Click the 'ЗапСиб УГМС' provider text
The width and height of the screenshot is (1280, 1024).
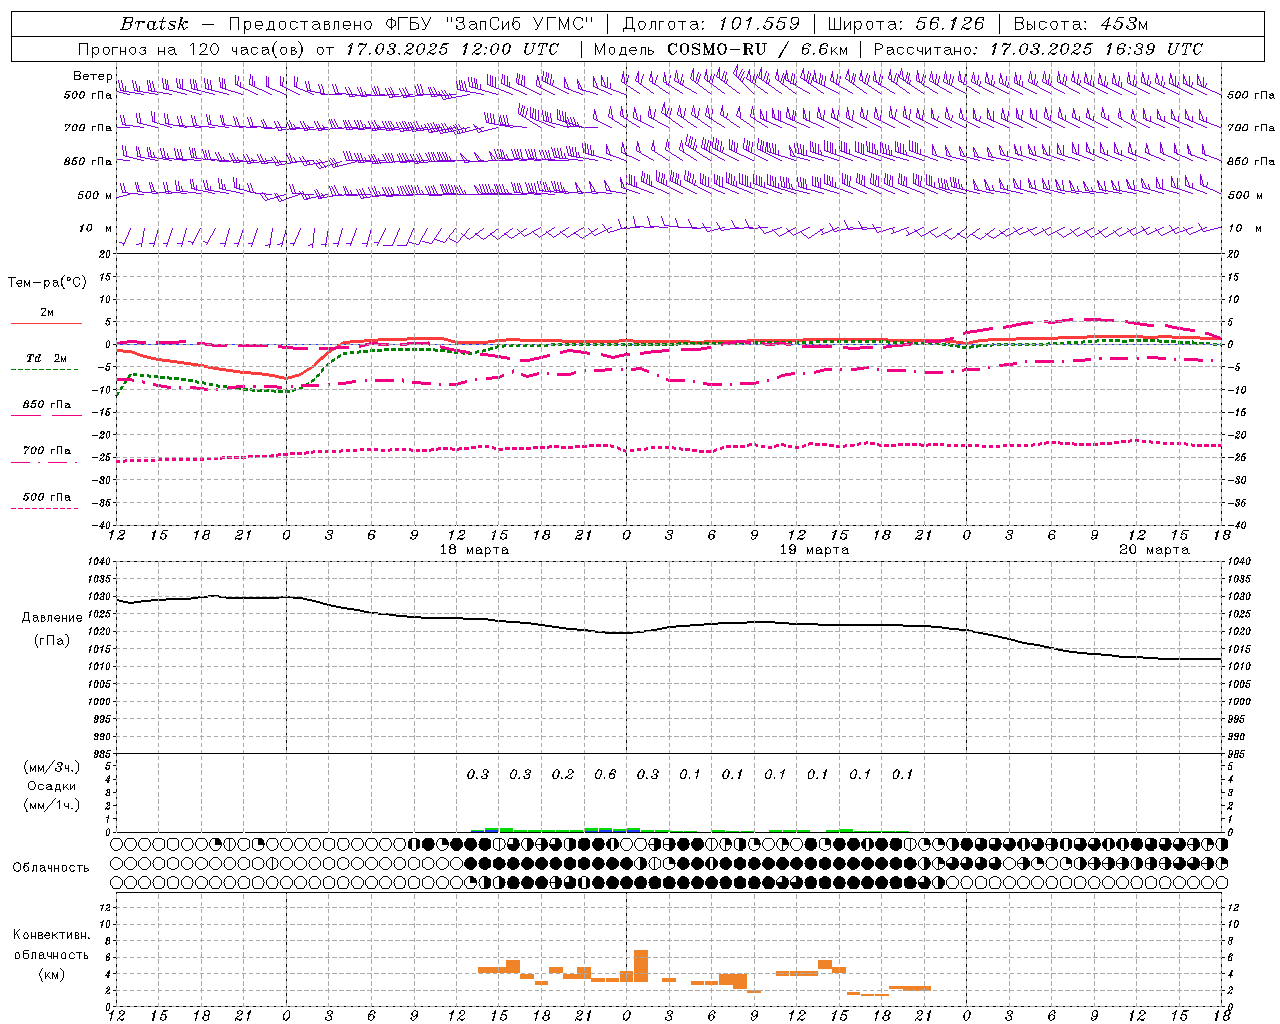pos(520,24)
